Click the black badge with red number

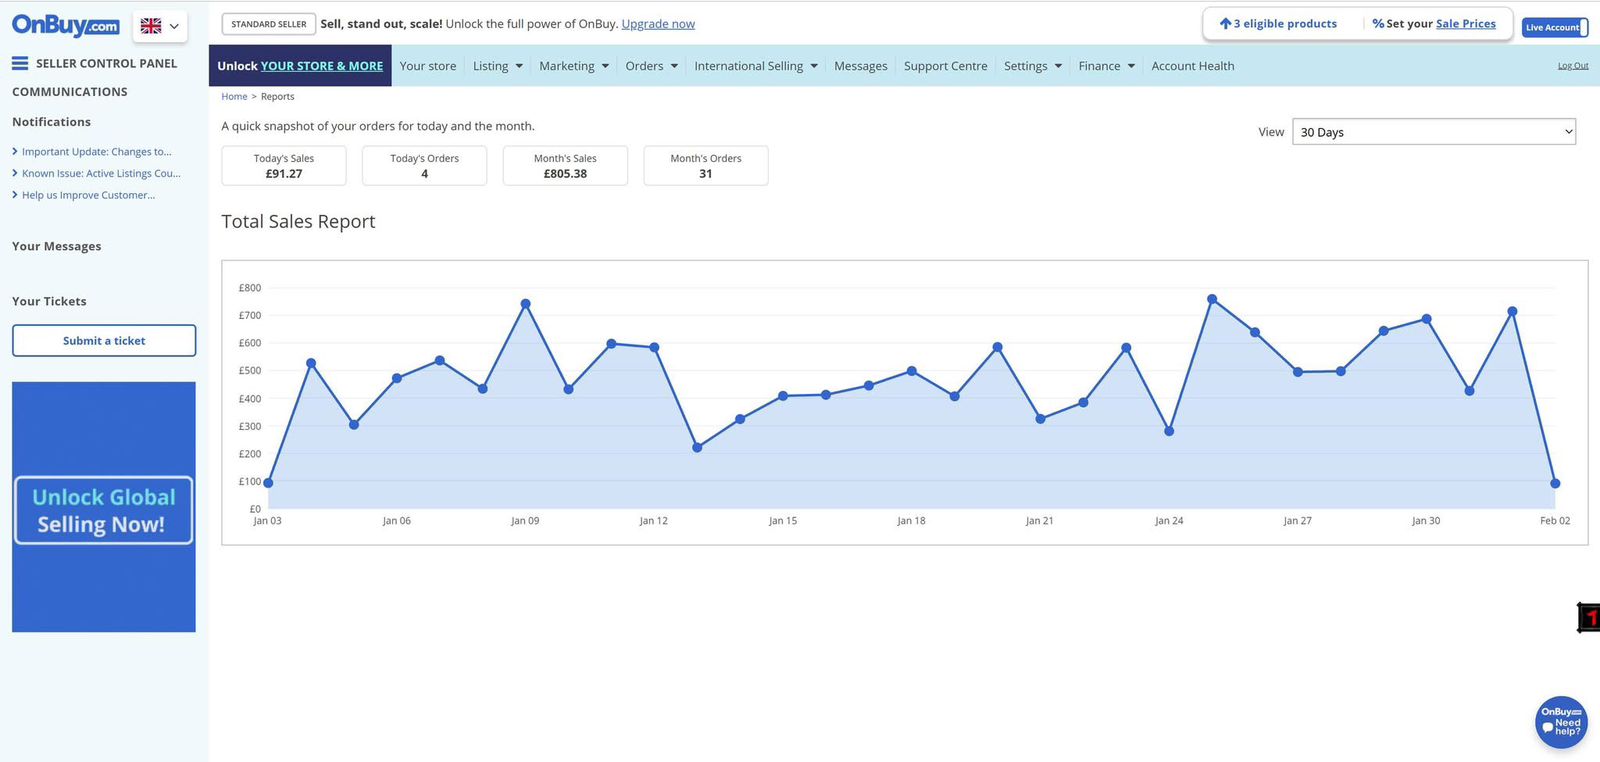pos(1588,618)
